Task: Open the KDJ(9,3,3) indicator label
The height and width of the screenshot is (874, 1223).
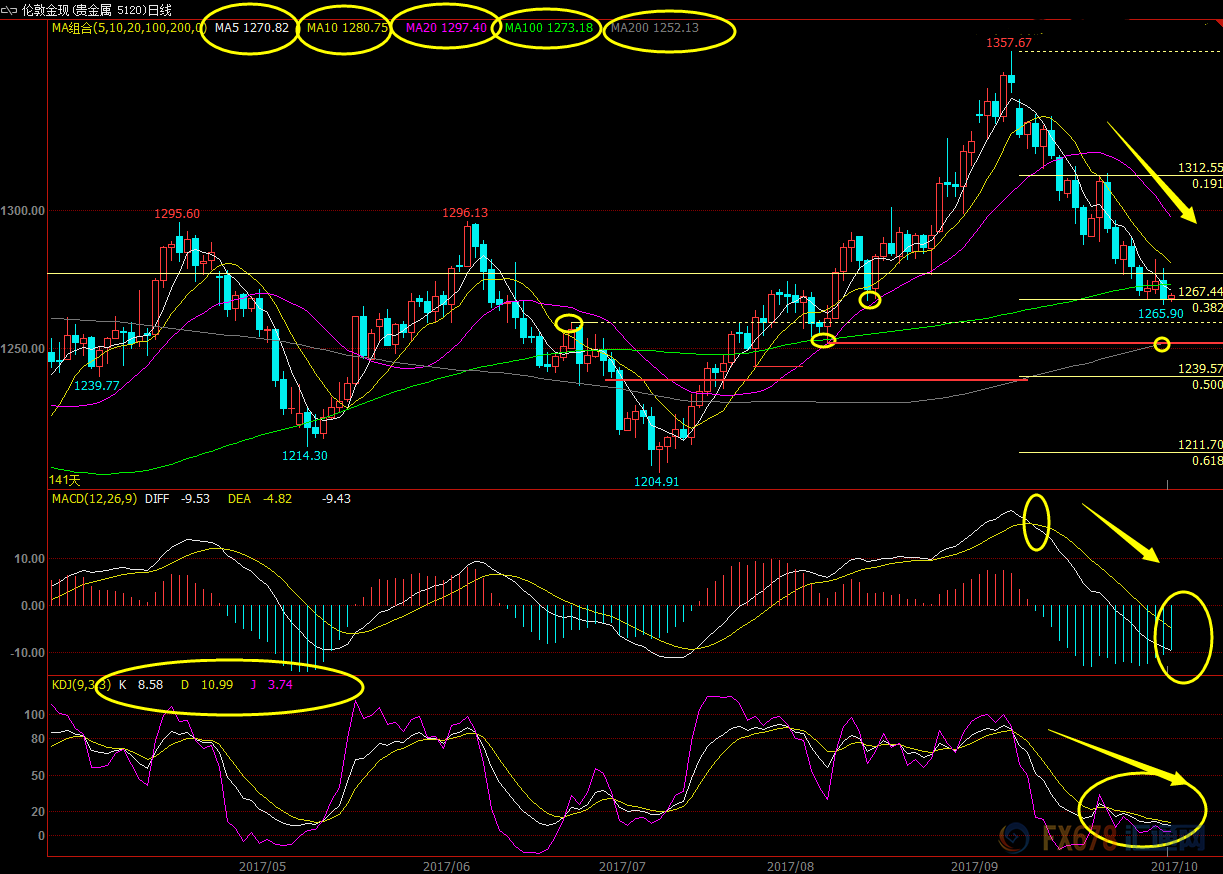Action: tap(78, 684)
